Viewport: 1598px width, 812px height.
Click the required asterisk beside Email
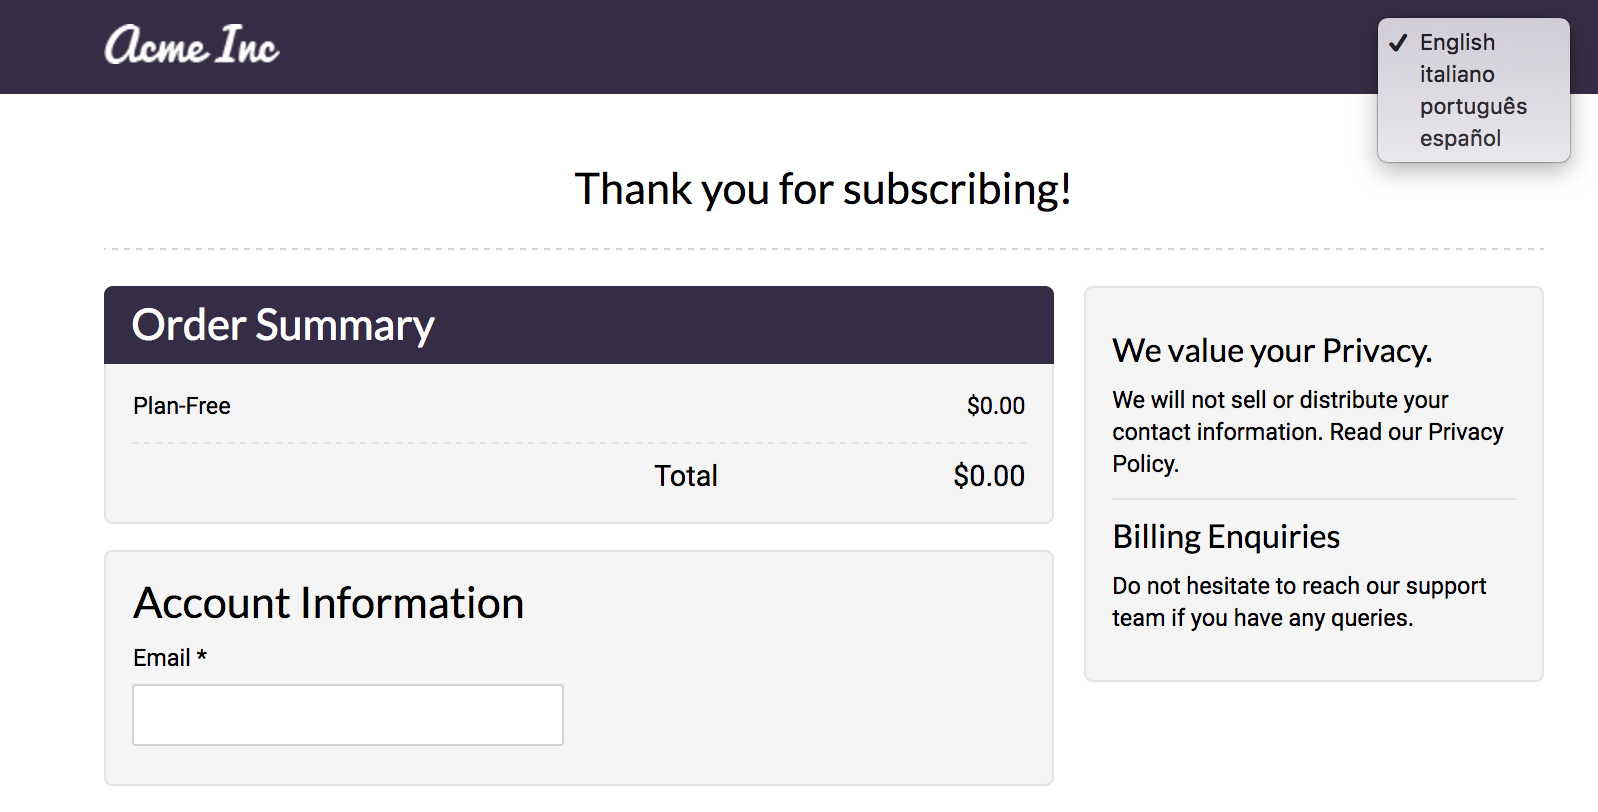[x=202, y=656]
